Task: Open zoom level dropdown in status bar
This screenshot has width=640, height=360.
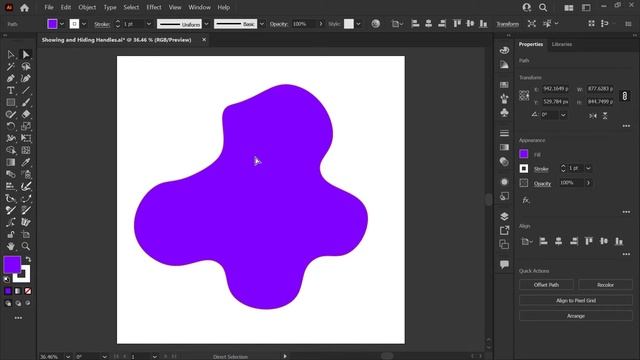Action: click(x=68, y=356)
